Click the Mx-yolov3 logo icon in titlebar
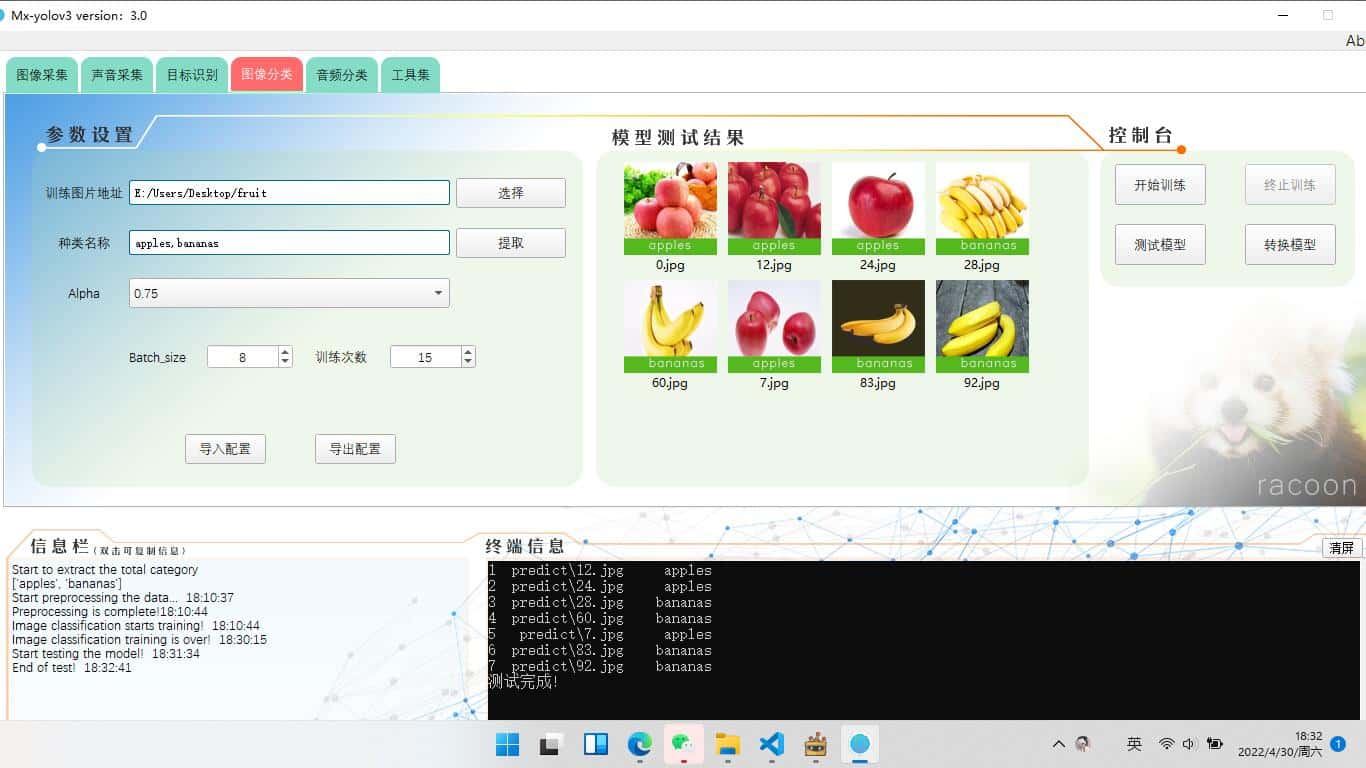Viewport: 1366px width, 768px height. 10,15
